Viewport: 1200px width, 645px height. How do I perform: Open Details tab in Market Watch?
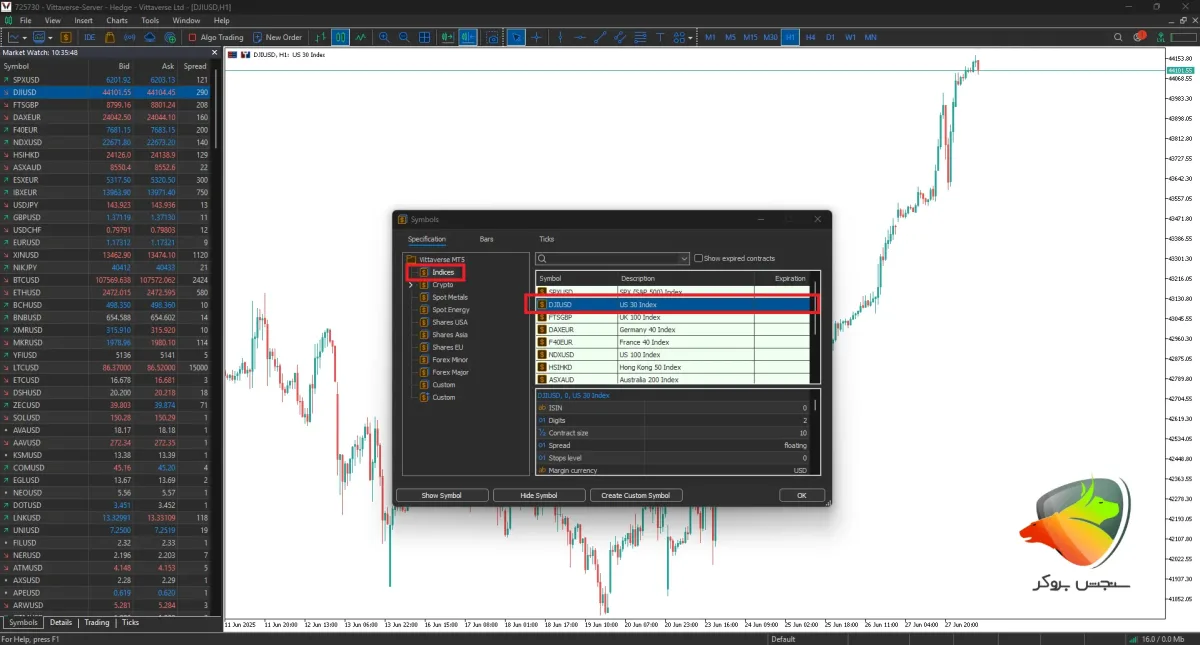click(61, 622)
